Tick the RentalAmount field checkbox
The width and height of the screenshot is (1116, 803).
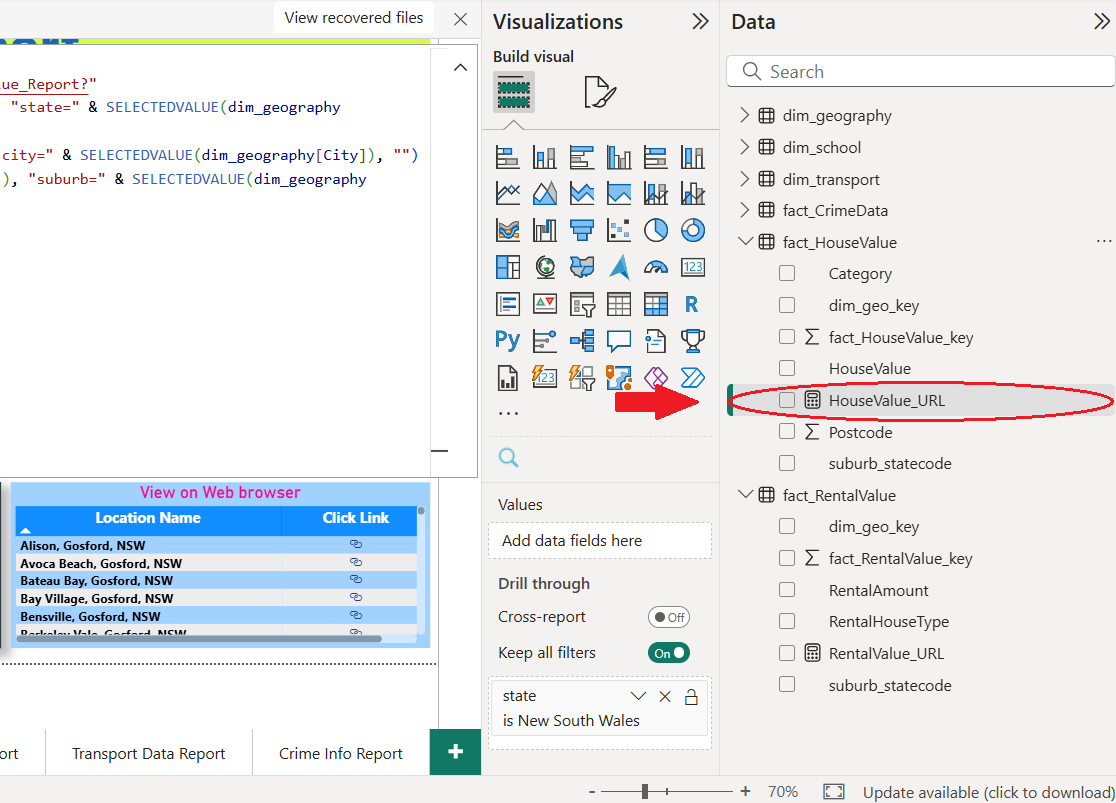[x=787, y=591]
